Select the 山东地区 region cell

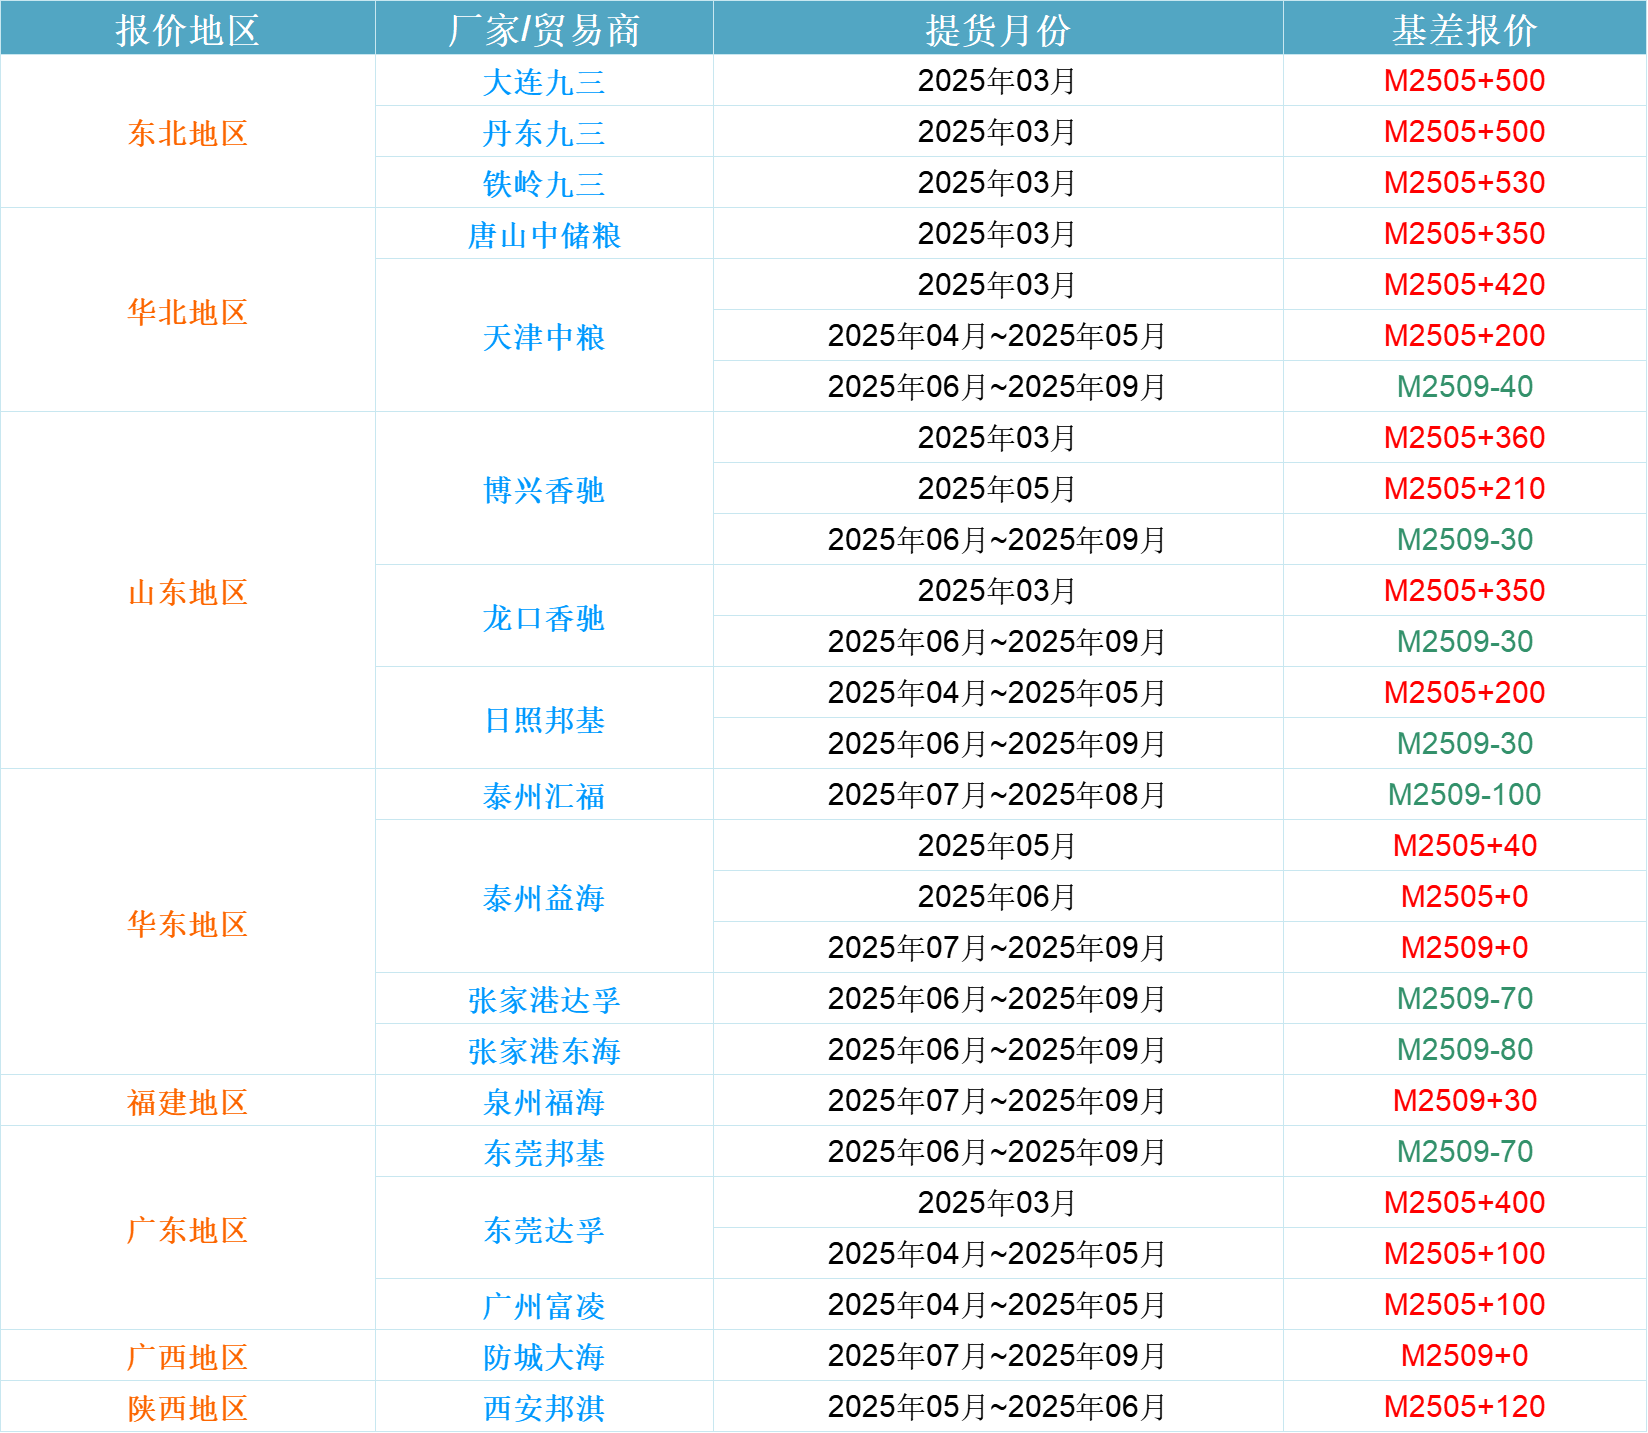(187, 592)
